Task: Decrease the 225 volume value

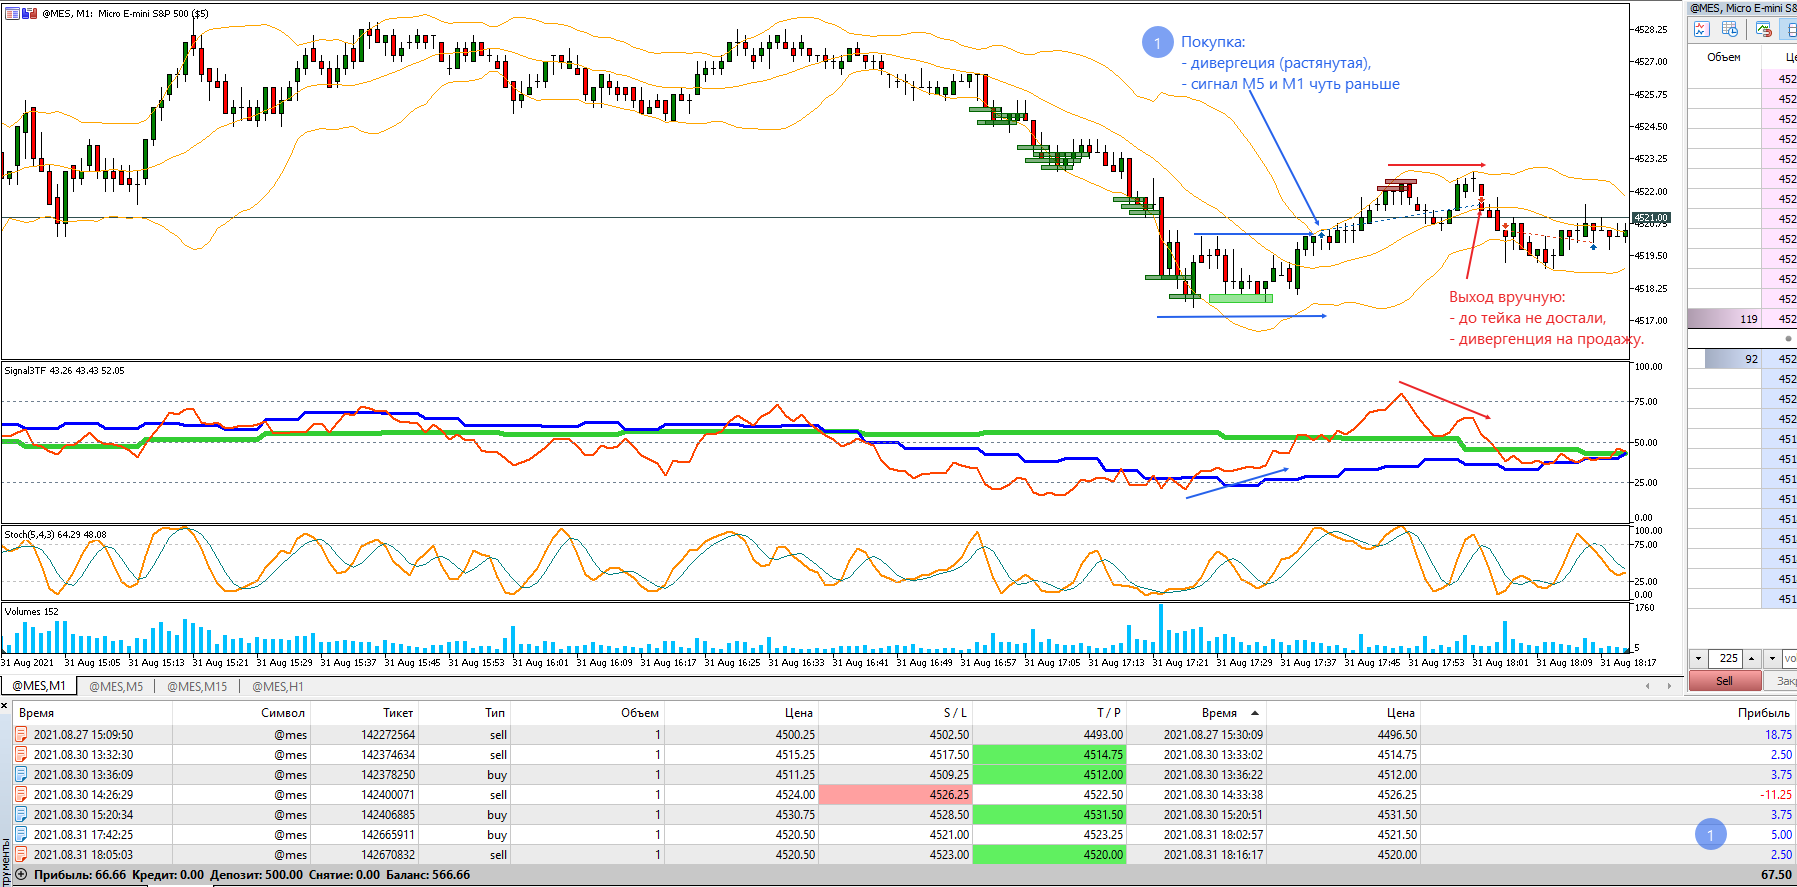Action: [x=1698, y=658]
